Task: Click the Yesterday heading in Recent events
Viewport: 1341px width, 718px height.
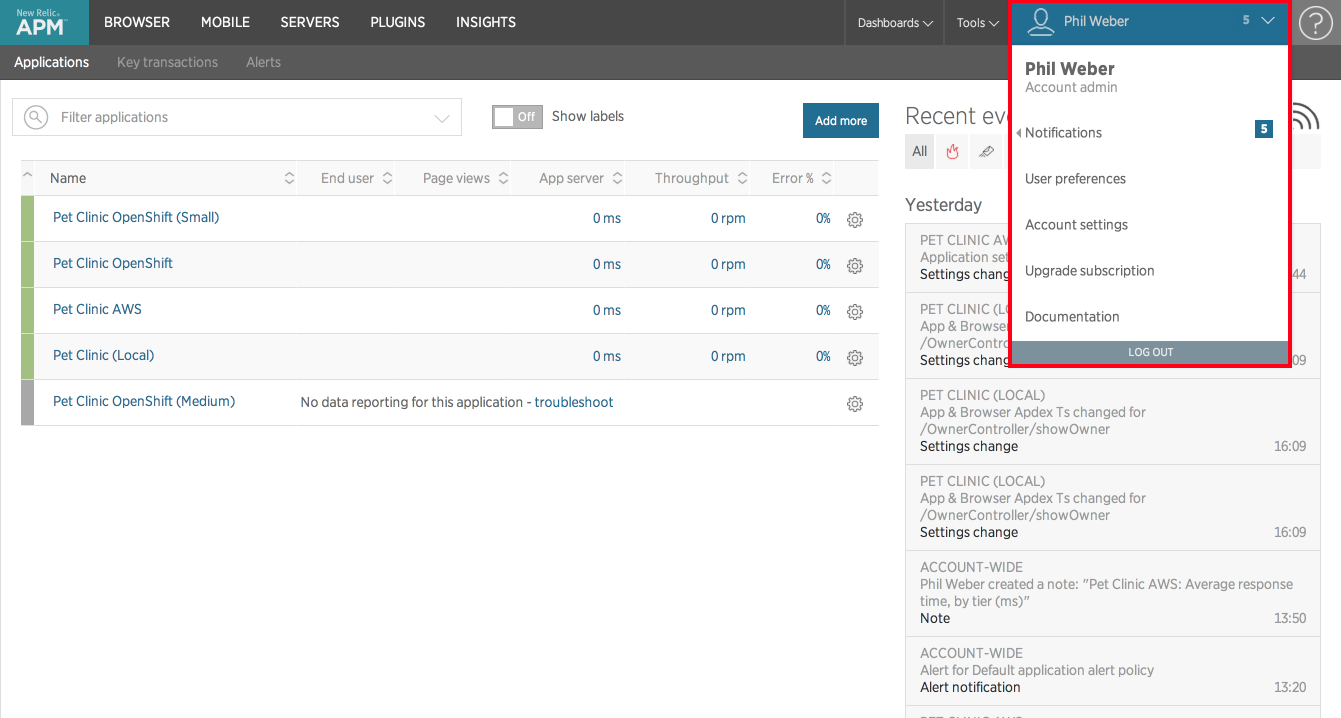Action: (943, 204)
